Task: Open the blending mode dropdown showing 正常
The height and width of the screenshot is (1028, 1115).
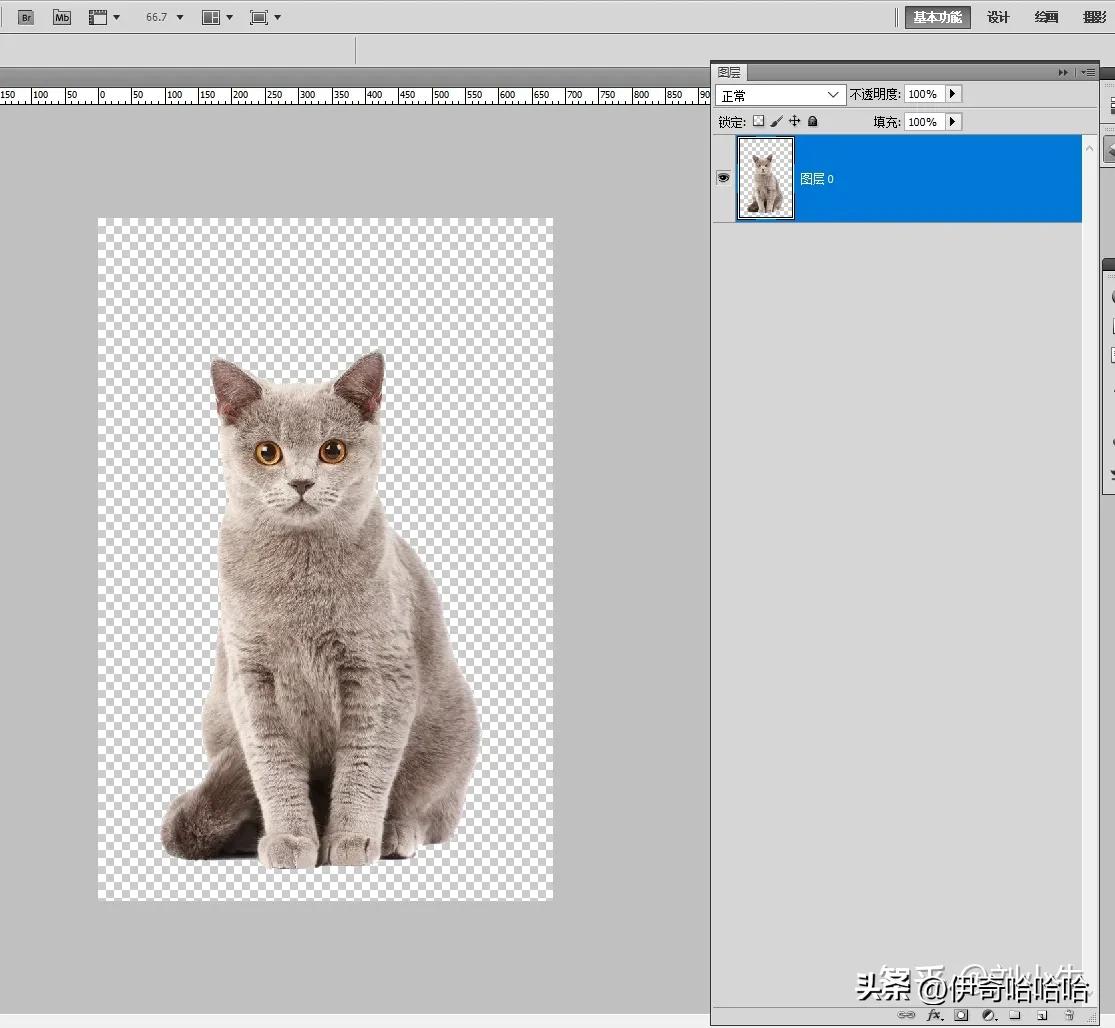Action: (x=780, y=93)
